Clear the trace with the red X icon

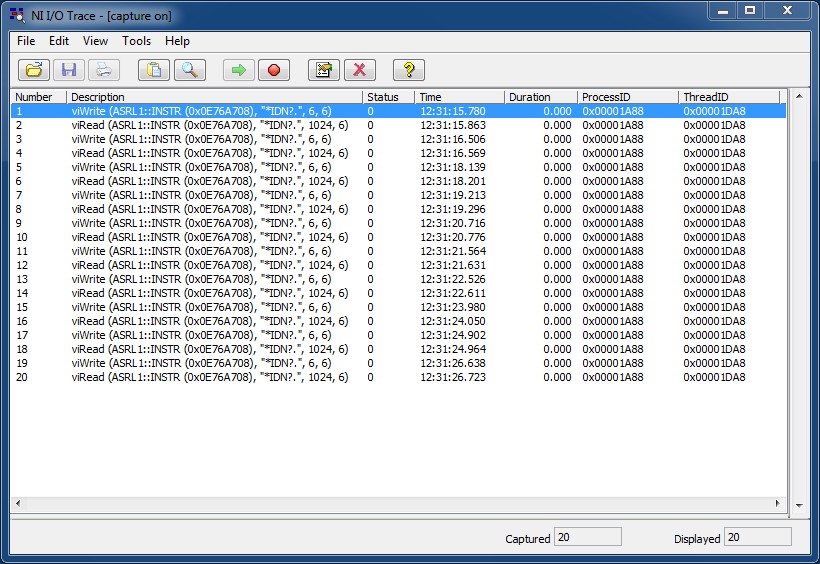359,70
